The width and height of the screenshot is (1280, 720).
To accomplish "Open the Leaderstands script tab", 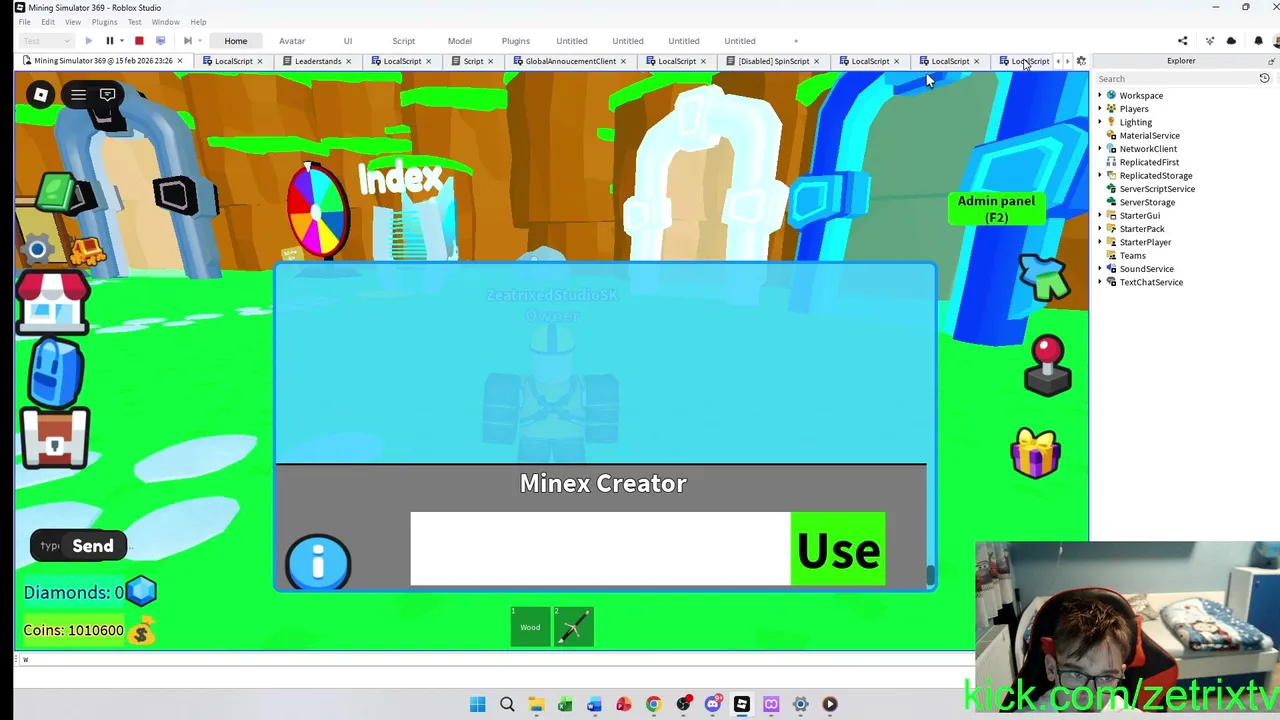I will coord(318,61).
